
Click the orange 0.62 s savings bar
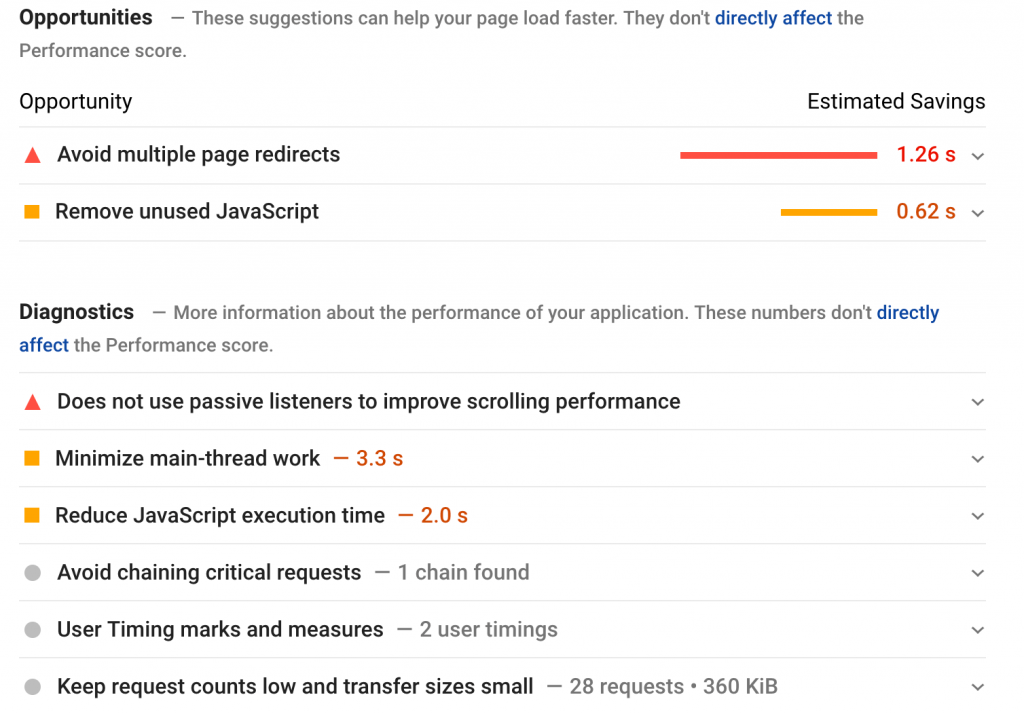[x=828, y=212]
